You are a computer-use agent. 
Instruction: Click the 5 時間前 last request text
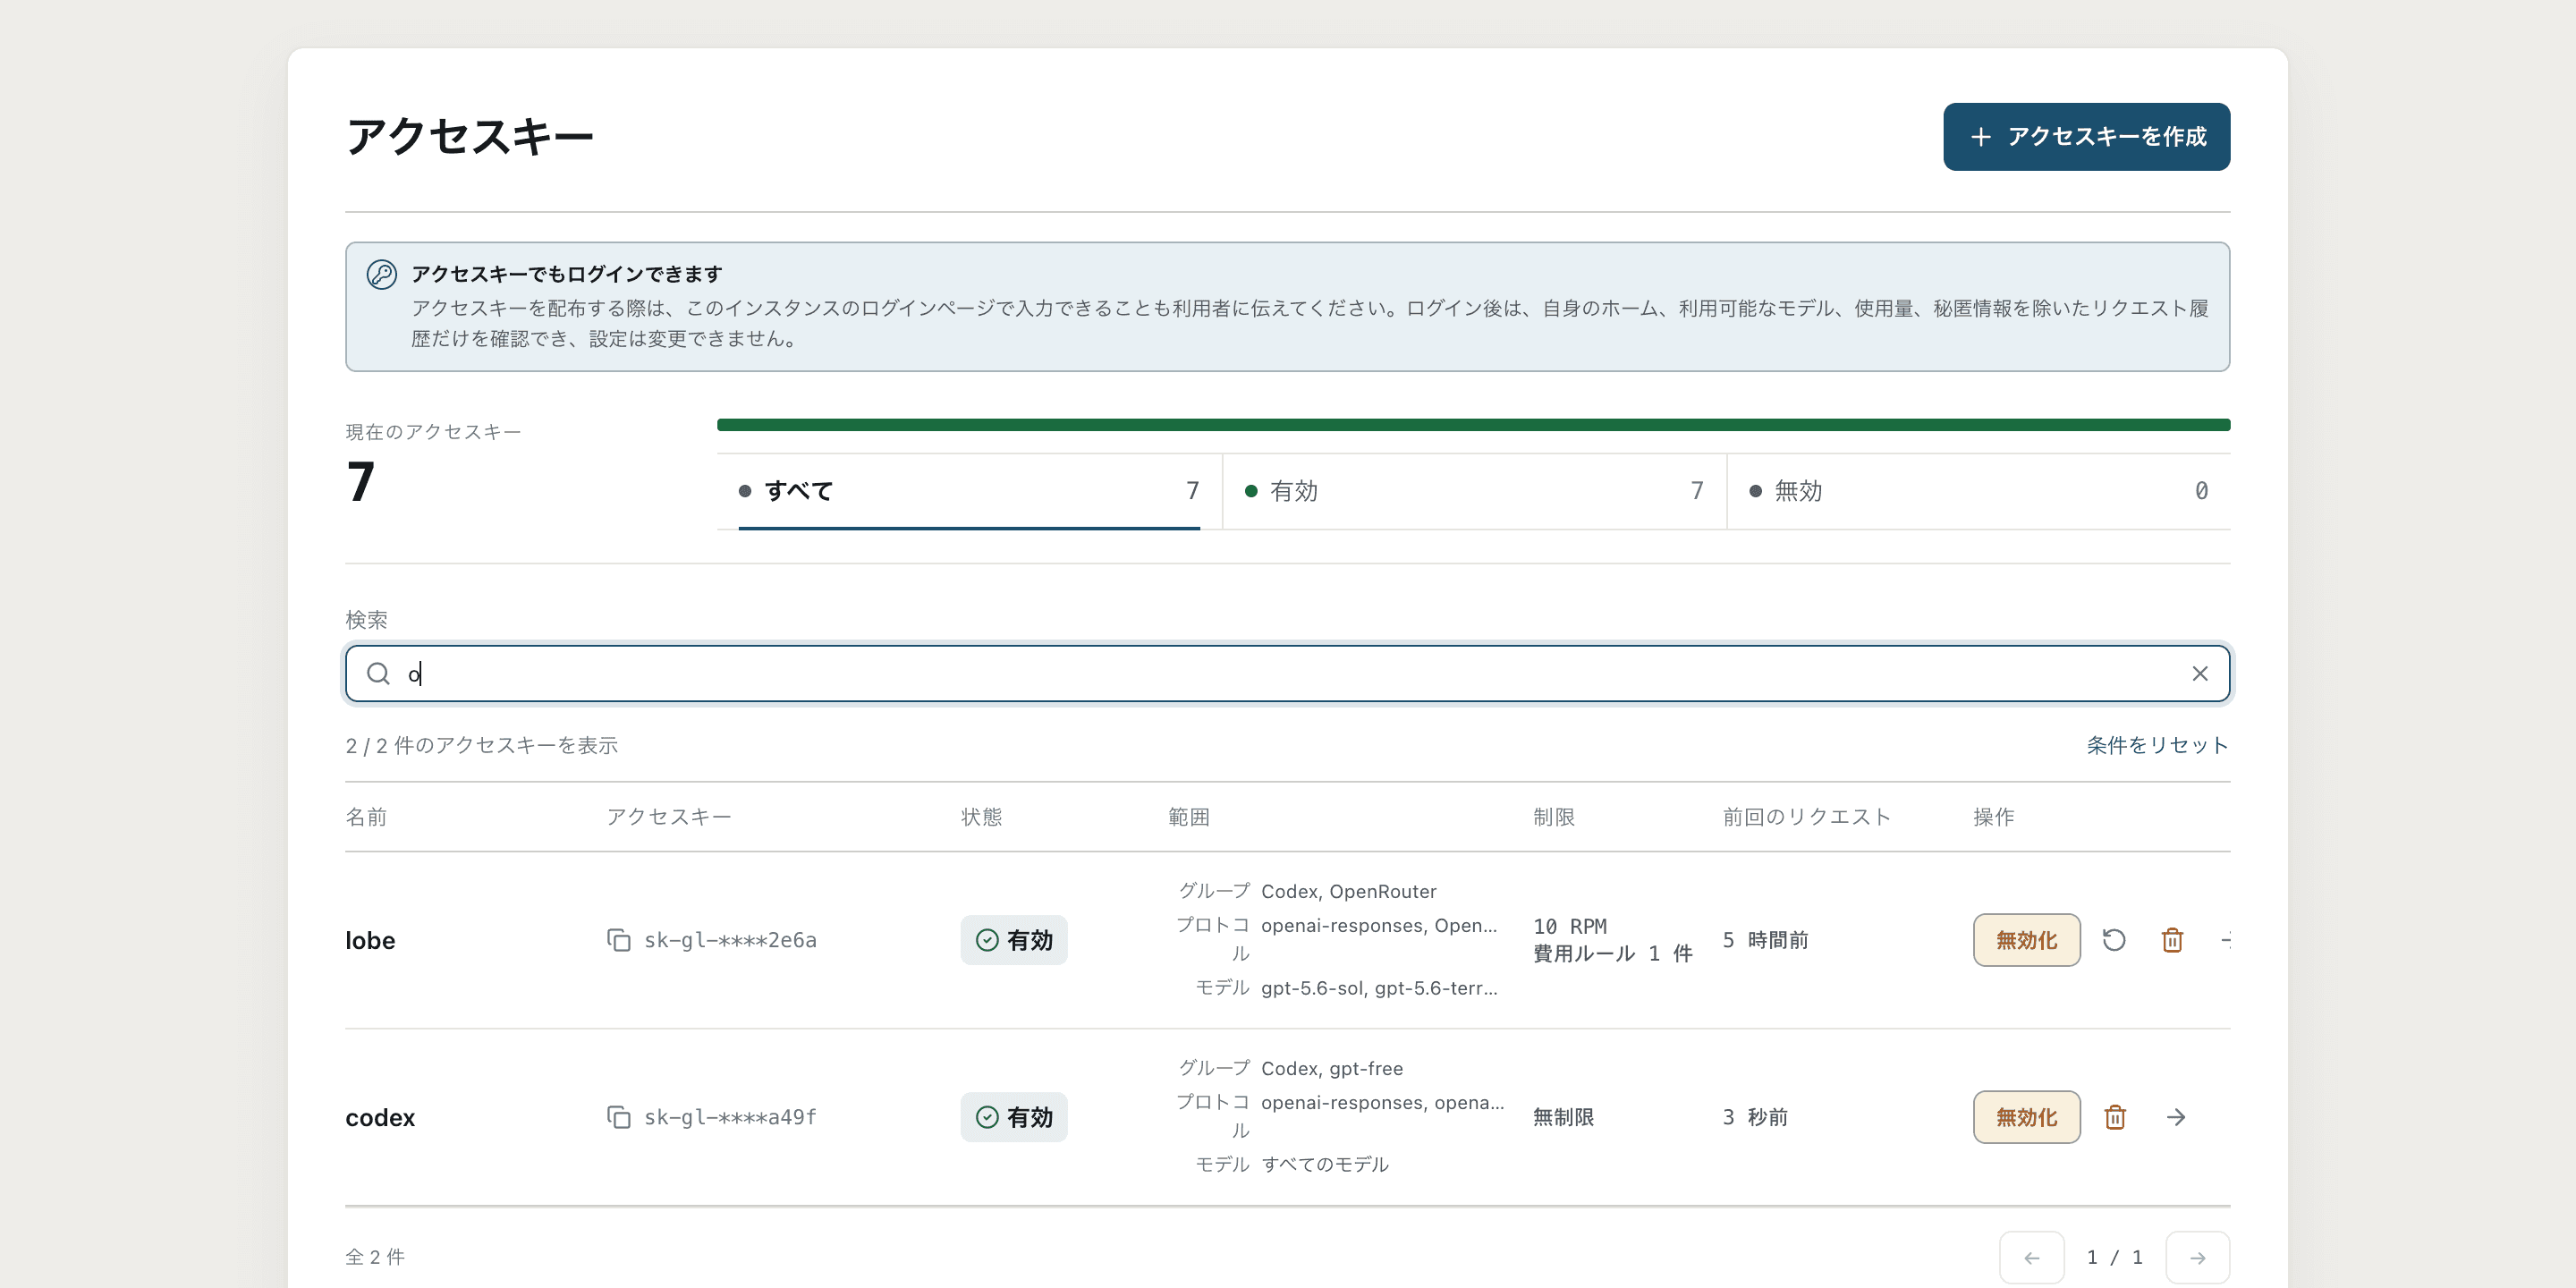tap(1765, 940)
